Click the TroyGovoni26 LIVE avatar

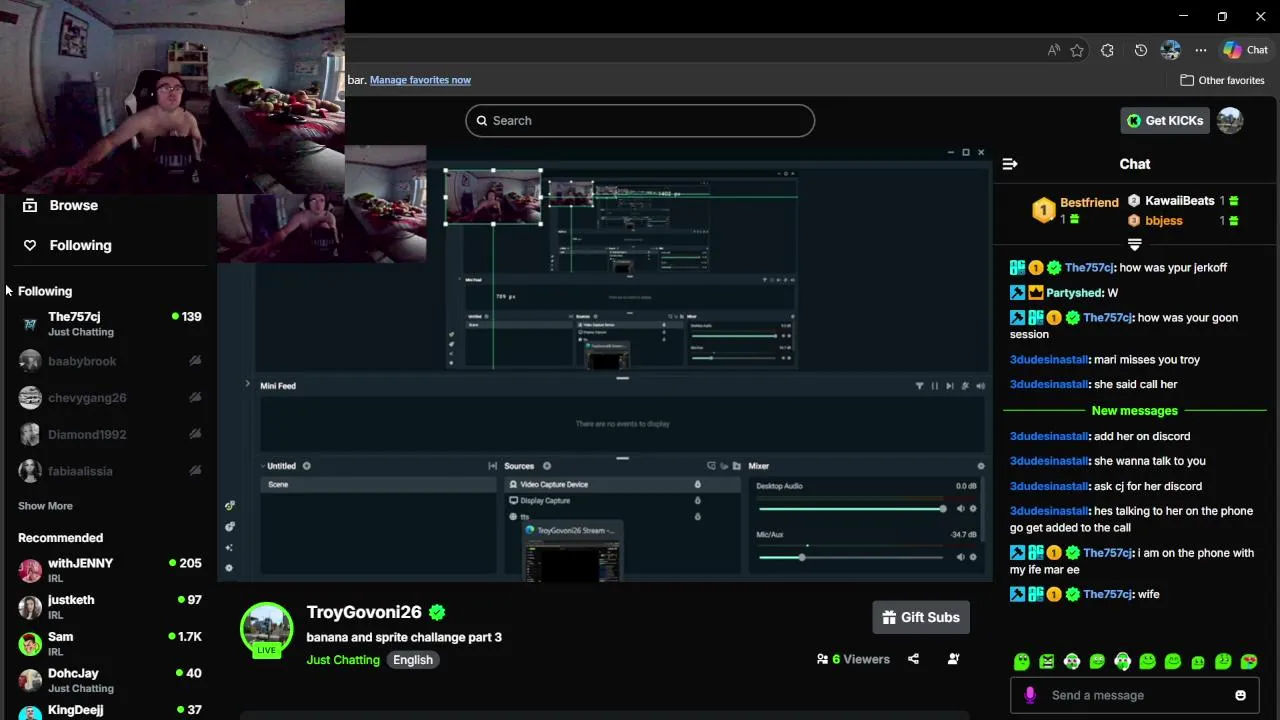point(266,629)
